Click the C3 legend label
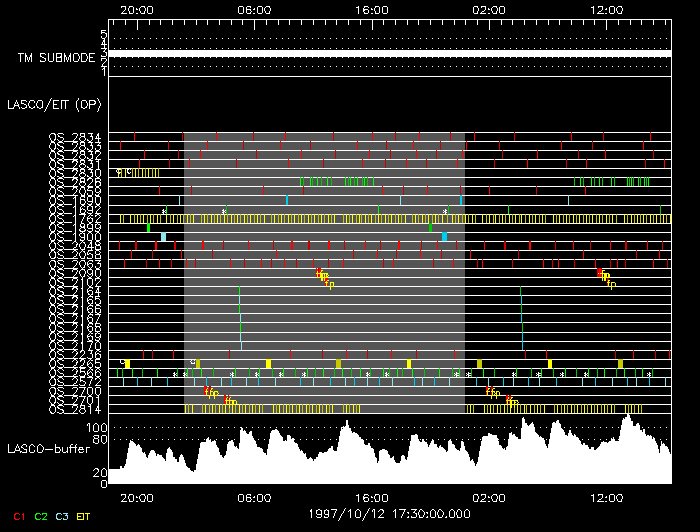Viewport: 700px width, 532px height. (62, 516)
